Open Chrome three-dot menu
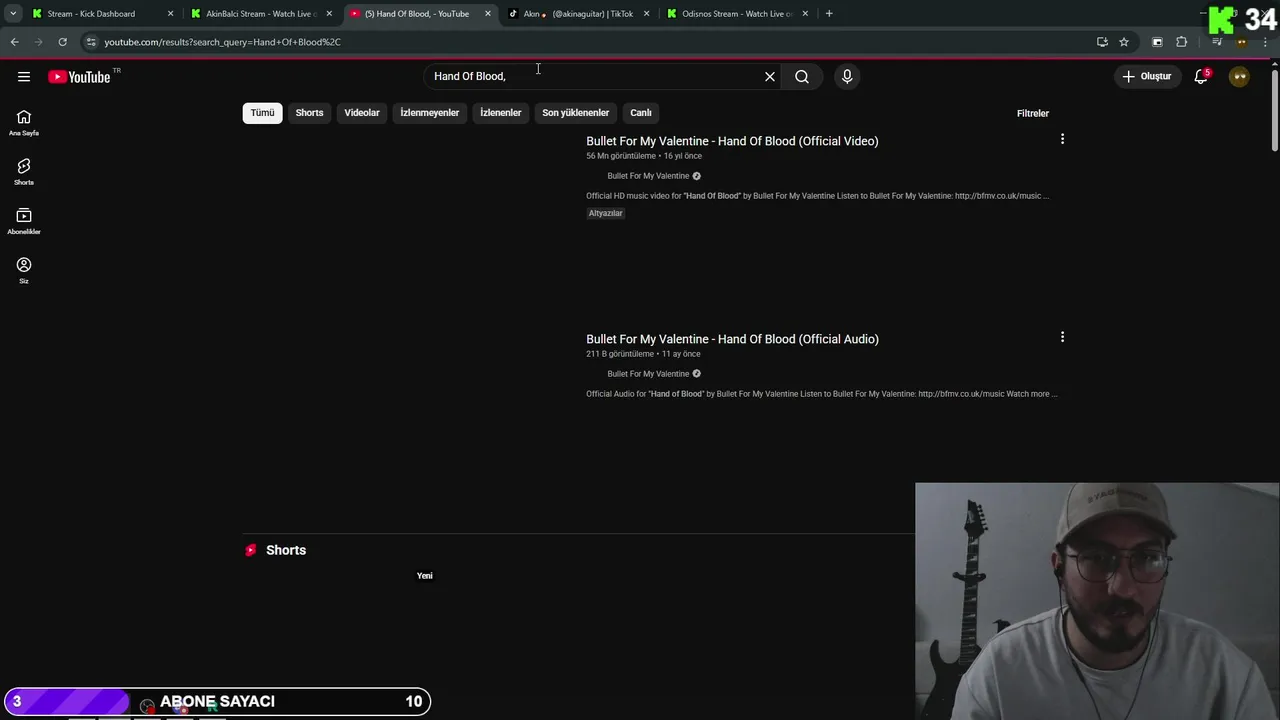The width and height of the screenshot is (1280, 720). pyautogui.click(x=1265, y=42)
